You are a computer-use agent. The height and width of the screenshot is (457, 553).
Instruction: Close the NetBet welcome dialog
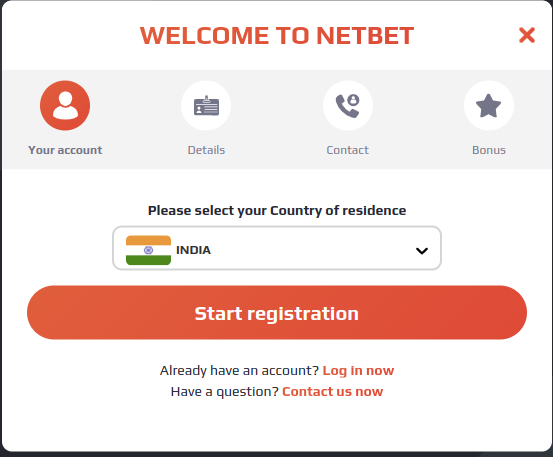(x=527, y=35)
